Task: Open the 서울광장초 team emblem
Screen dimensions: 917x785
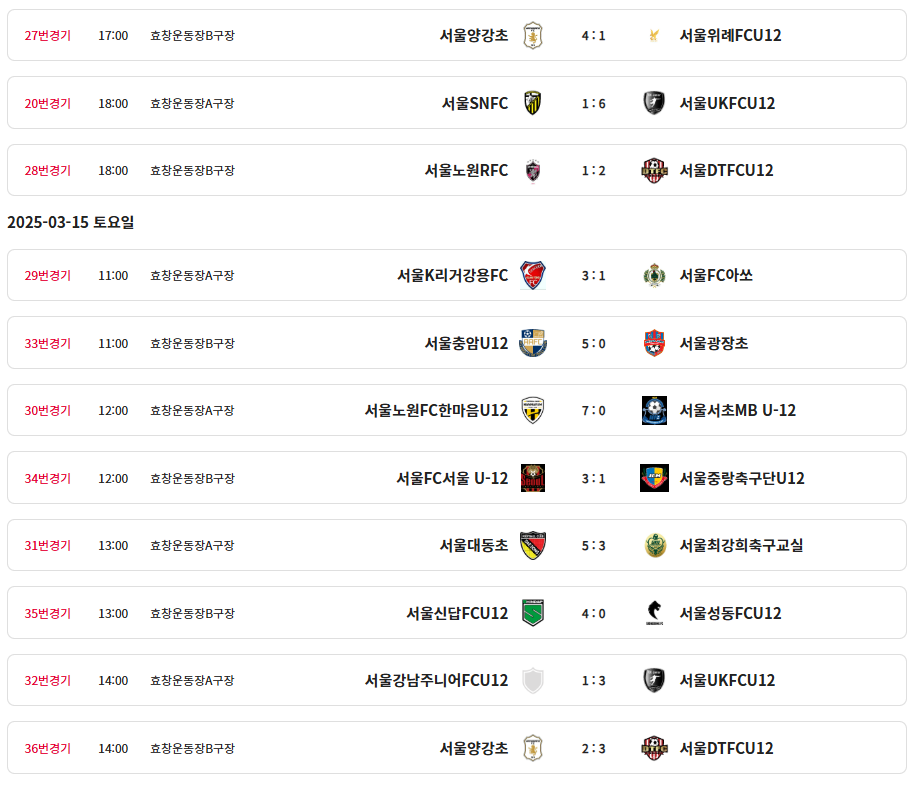Action: 654,343
